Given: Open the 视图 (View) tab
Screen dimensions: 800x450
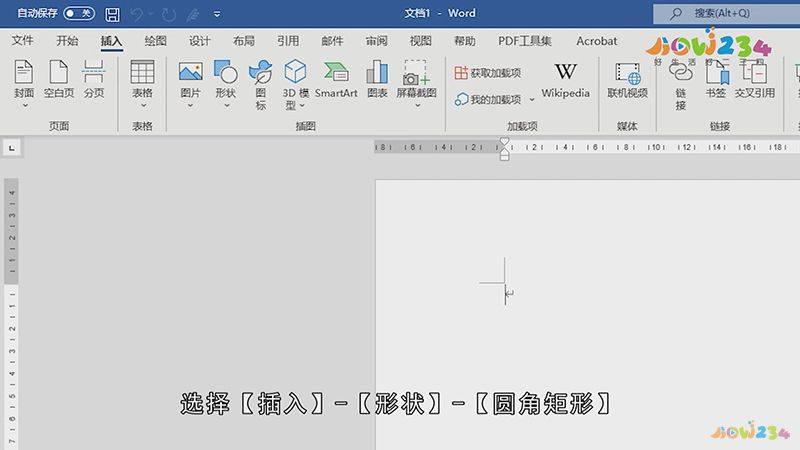Looking at the screenshot, I should [x=420, y=41].
